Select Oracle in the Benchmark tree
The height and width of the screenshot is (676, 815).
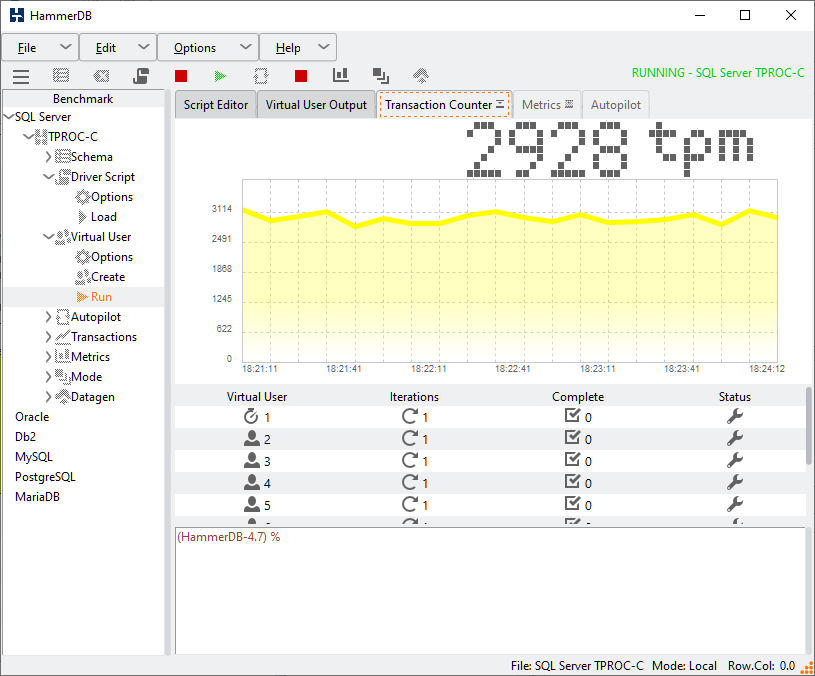(32, 417)
